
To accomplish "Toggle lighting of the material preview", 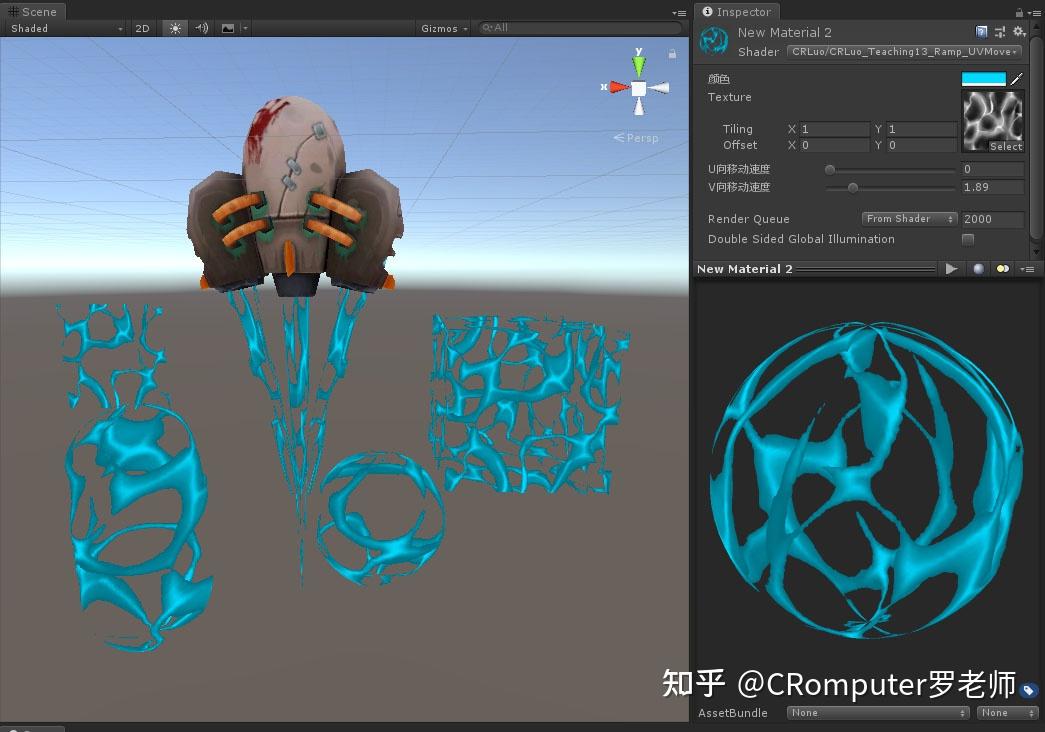I will [1002, 268].
